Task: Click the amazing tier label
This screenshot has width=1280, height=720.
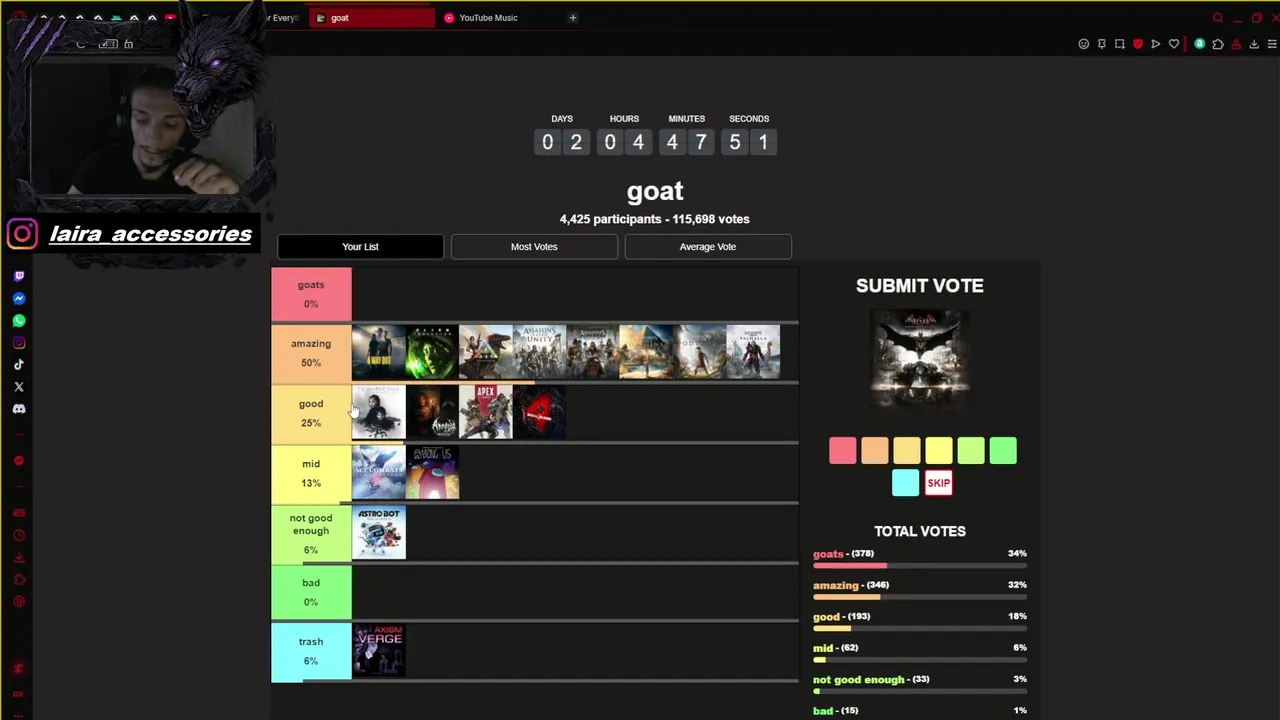Action: click(x=311, y=353)
